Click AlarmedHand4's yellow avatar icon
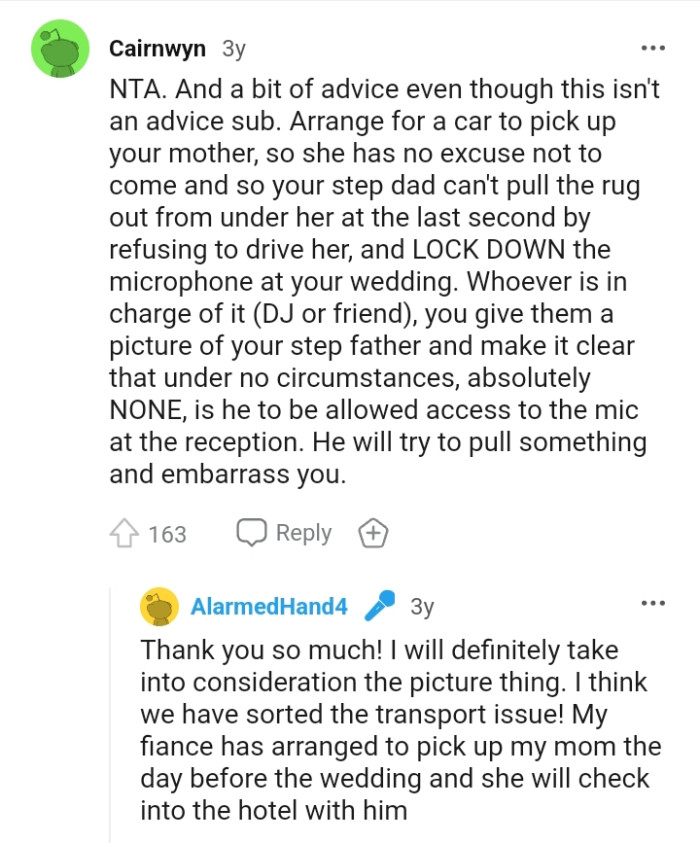Screen dimensions: 700x843 [160, 606]
